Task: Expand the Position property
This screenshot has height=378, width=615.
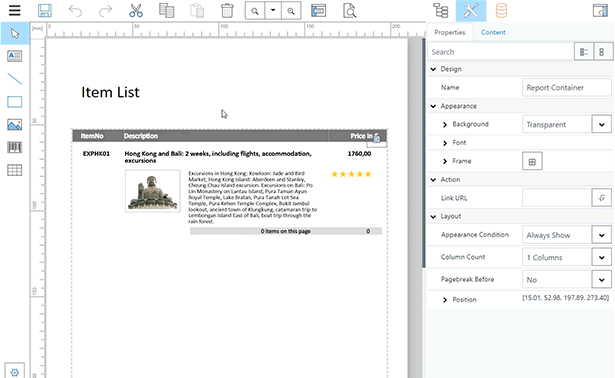Action: click(445, 300)
